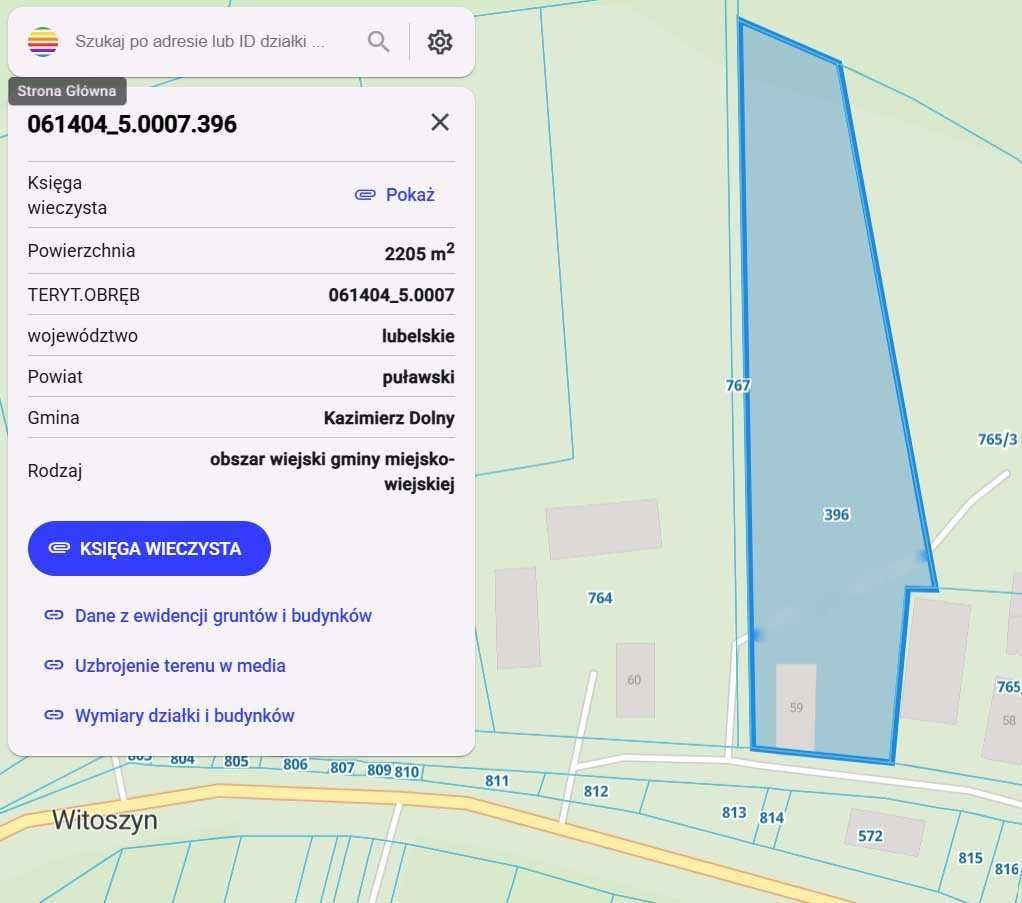This screenshot has width=1022, height=903.
Task: Open the Pokaż link for Księga wieczysta
Action: point(408,194)
